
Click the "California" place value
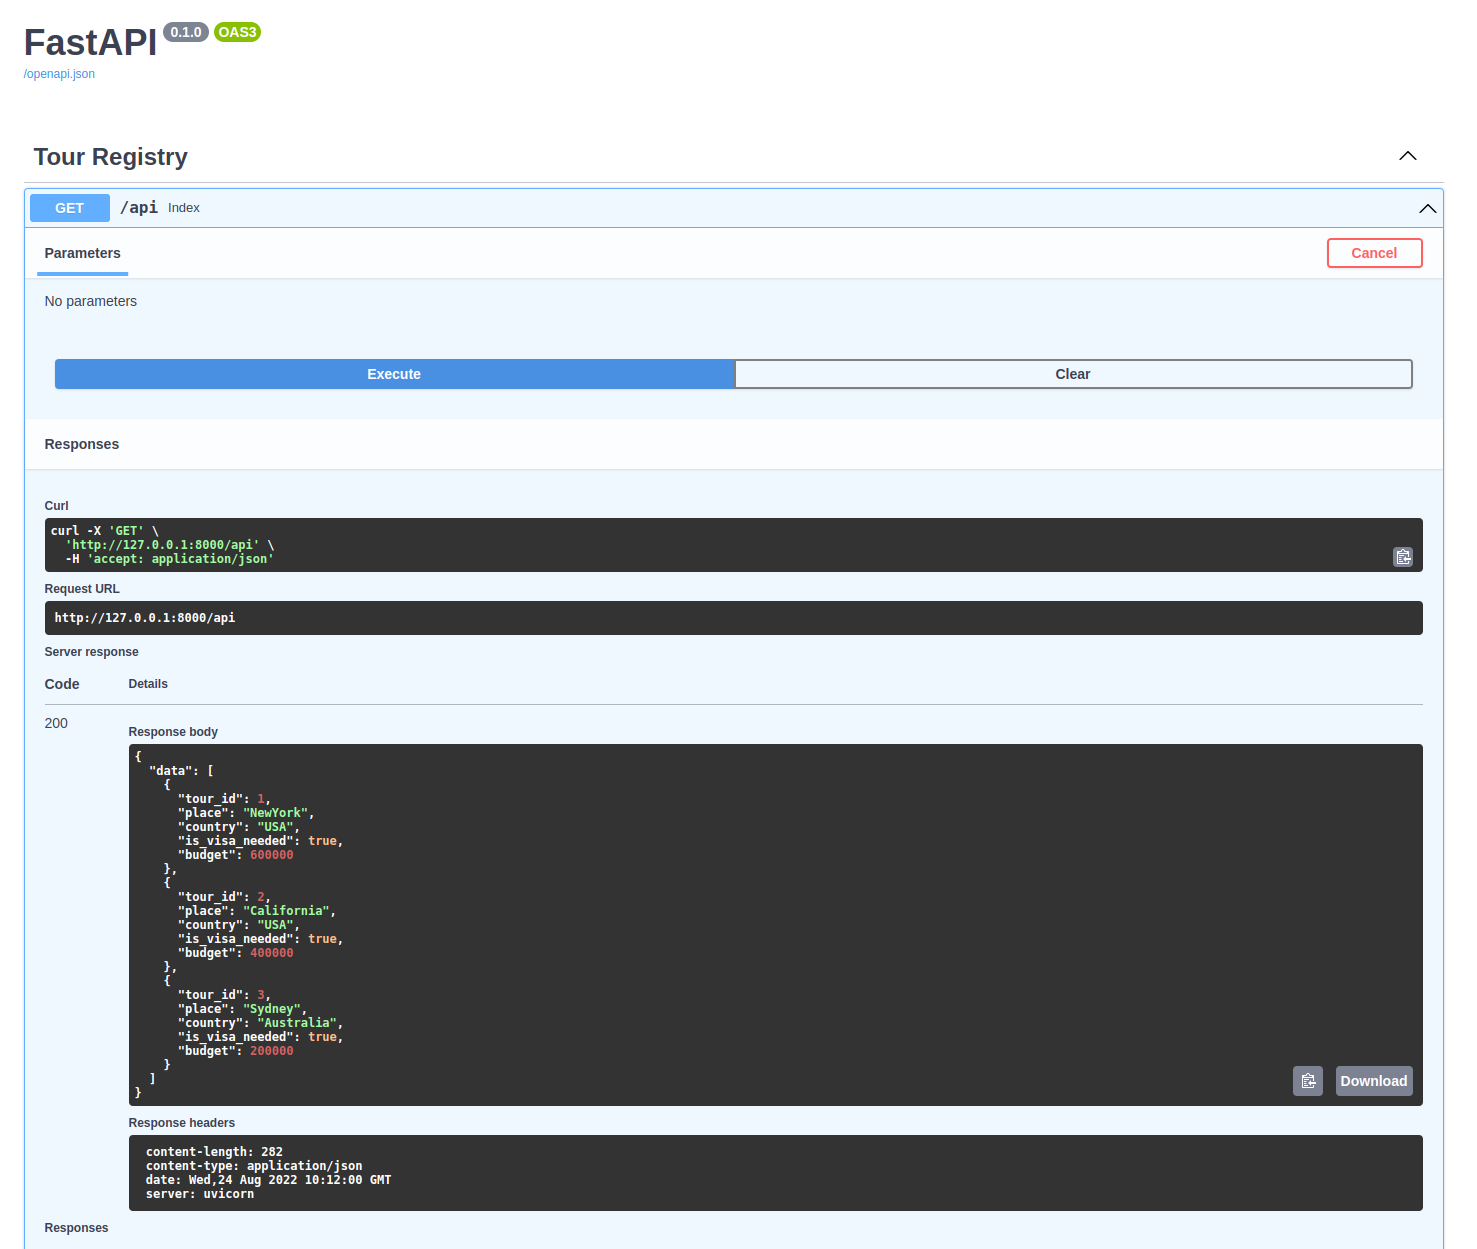[x=286, y=911]
